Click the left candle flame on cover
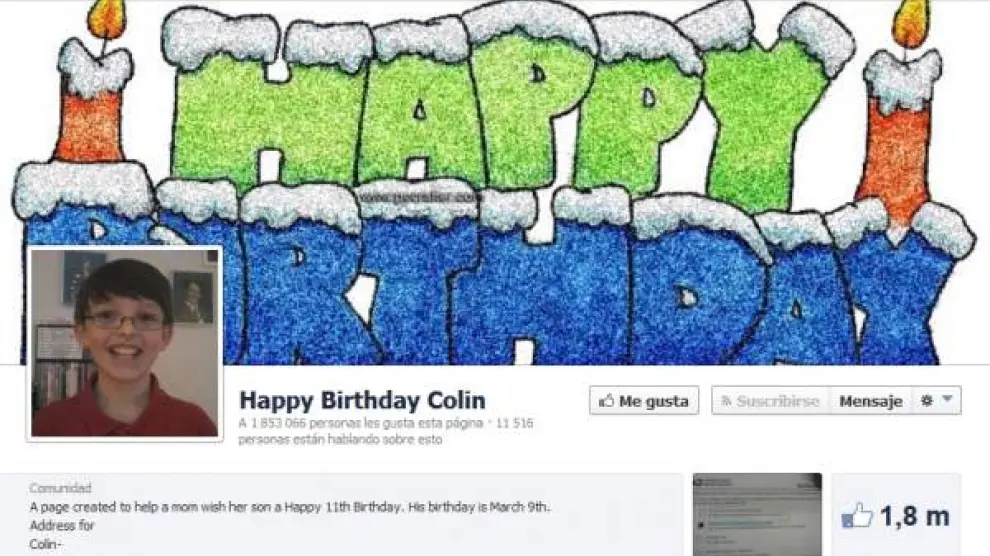Viewport: 990px width, 556px height. click(x=106, y=19)
